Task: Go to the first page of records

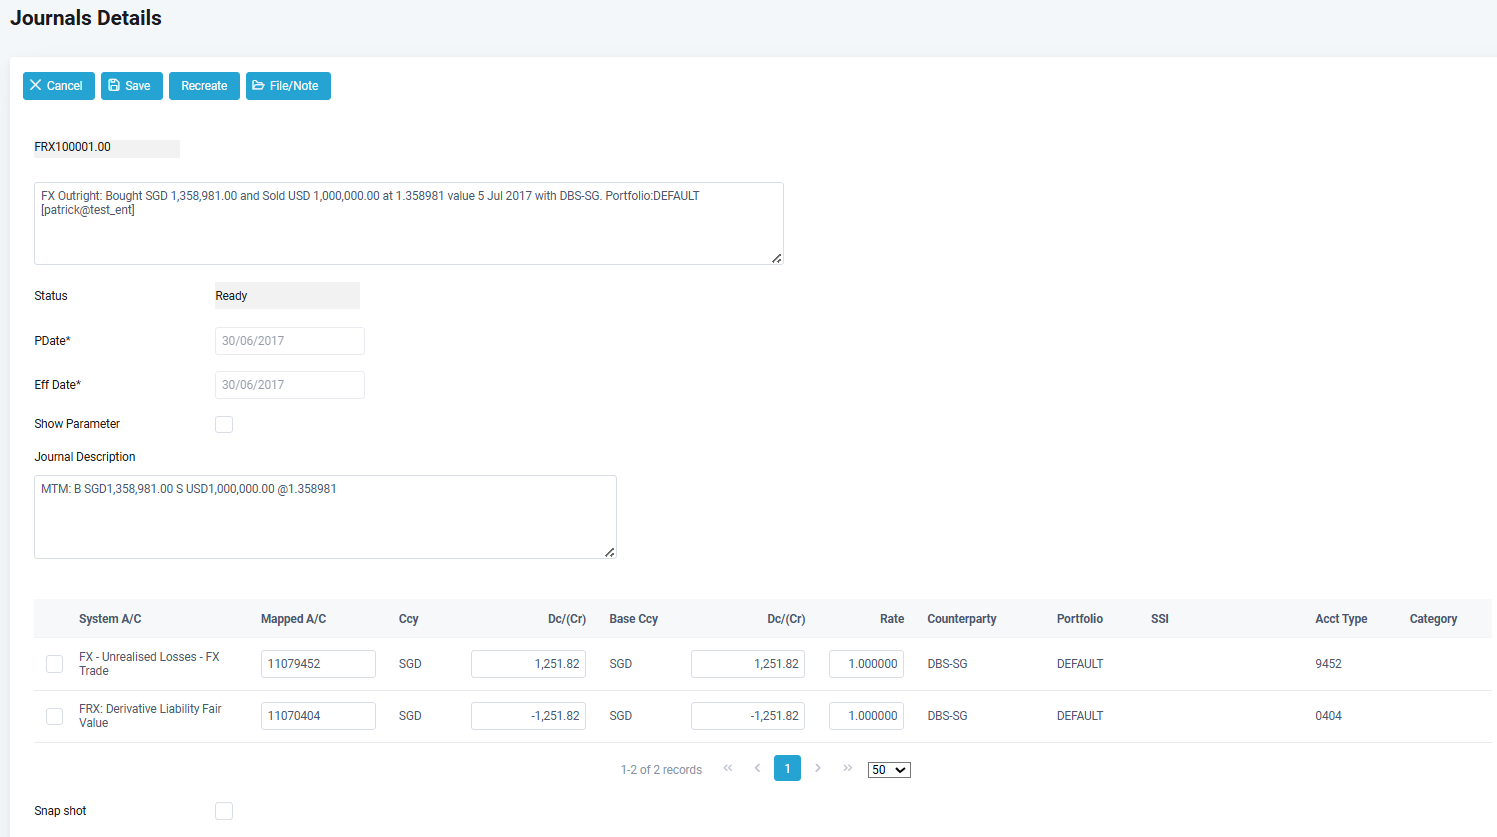Action: [x=728, y=768]
